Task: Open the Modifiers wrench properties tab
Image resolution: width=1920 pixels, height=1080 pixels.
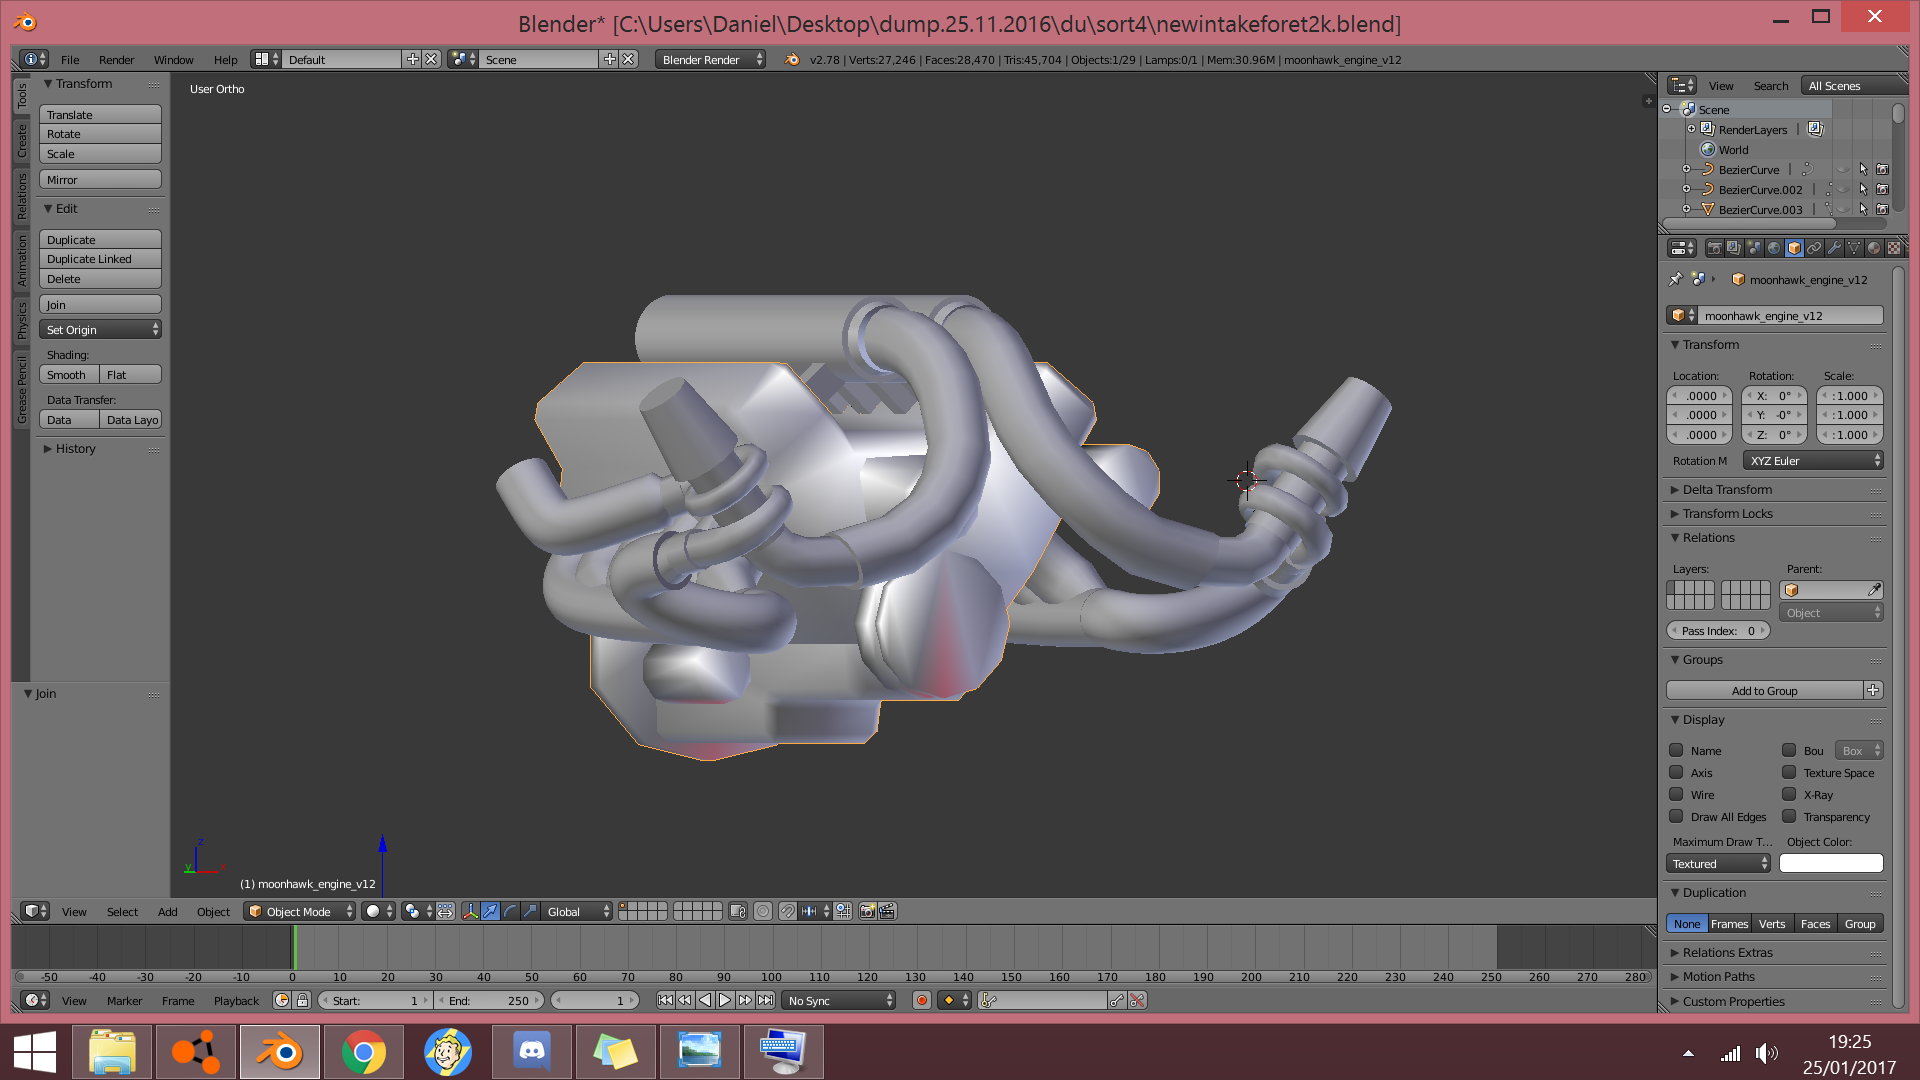Action: [x=1834, y=248]
